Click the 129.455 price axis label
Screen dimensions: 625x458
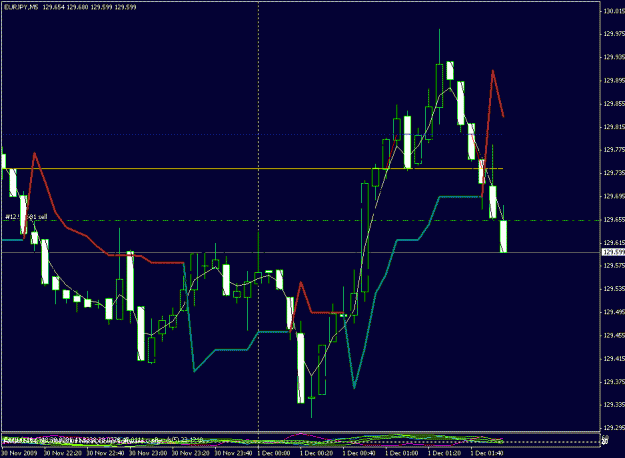tap(614, 335)
